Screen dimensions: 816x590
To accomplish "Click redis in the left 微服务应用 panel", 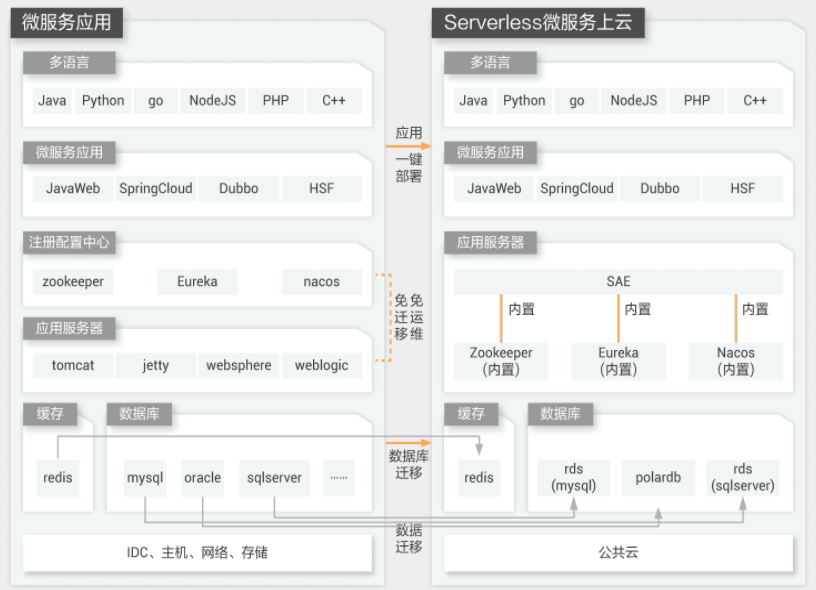I will (58, 478).
